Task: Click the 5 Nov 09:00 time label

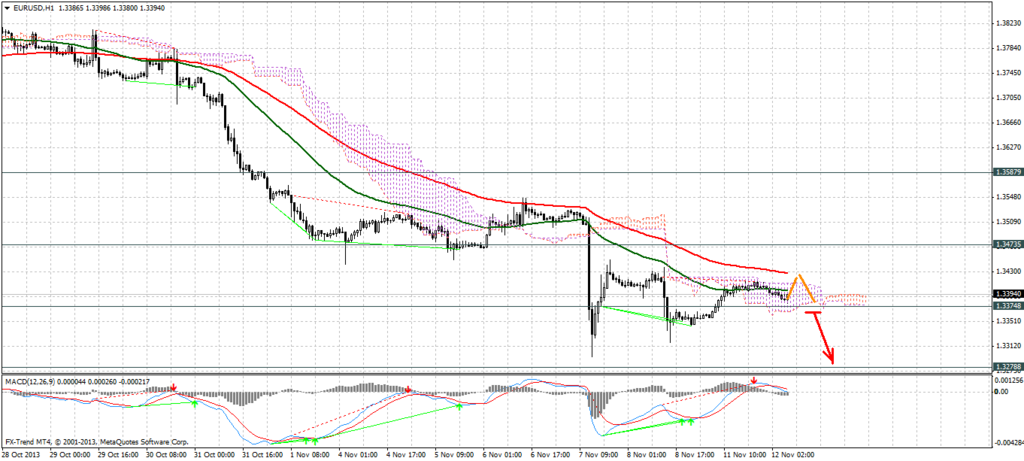Action: (454, 453)
